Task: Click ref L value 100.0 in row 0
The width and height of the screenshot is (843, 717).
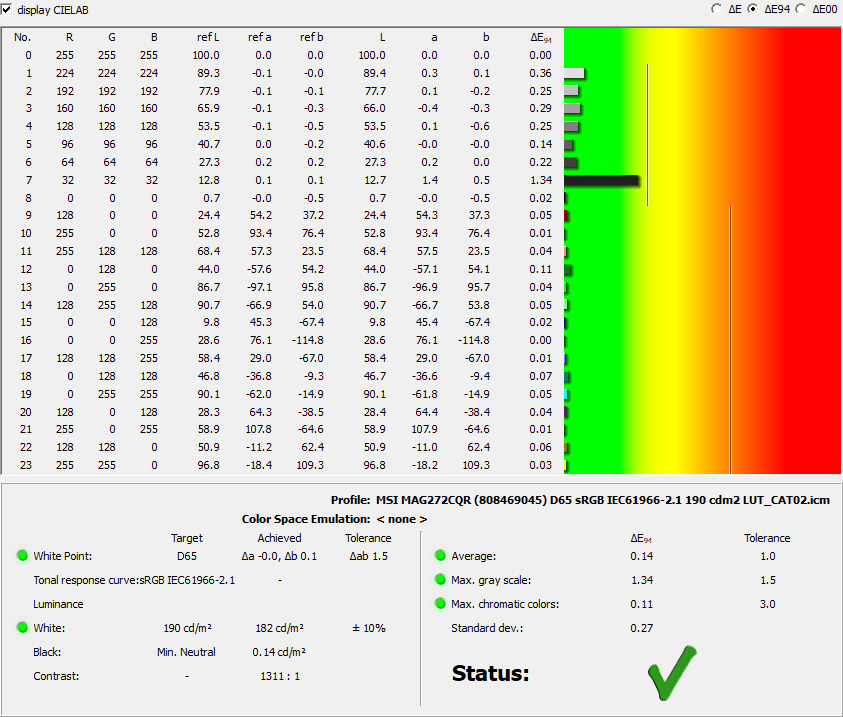Action: pyautogui.click(x=206, y=55)
